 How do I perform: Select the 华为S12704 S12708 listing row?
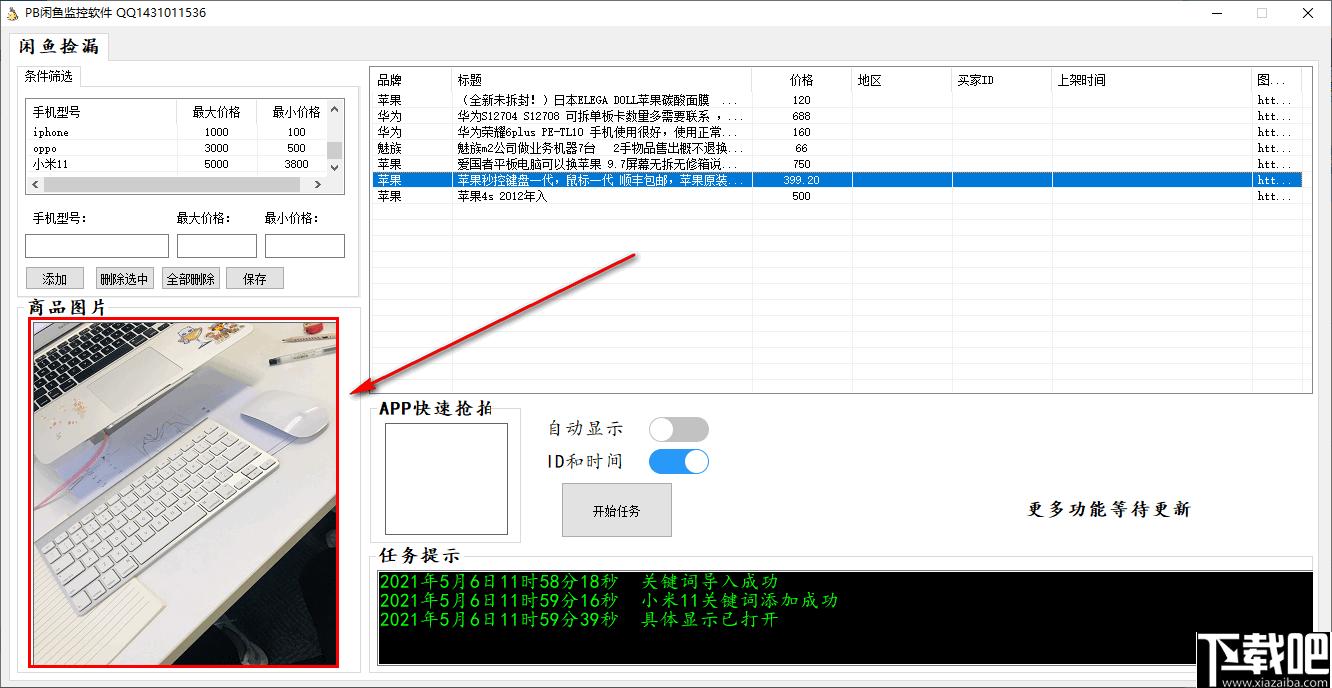[x=836, y=116]
